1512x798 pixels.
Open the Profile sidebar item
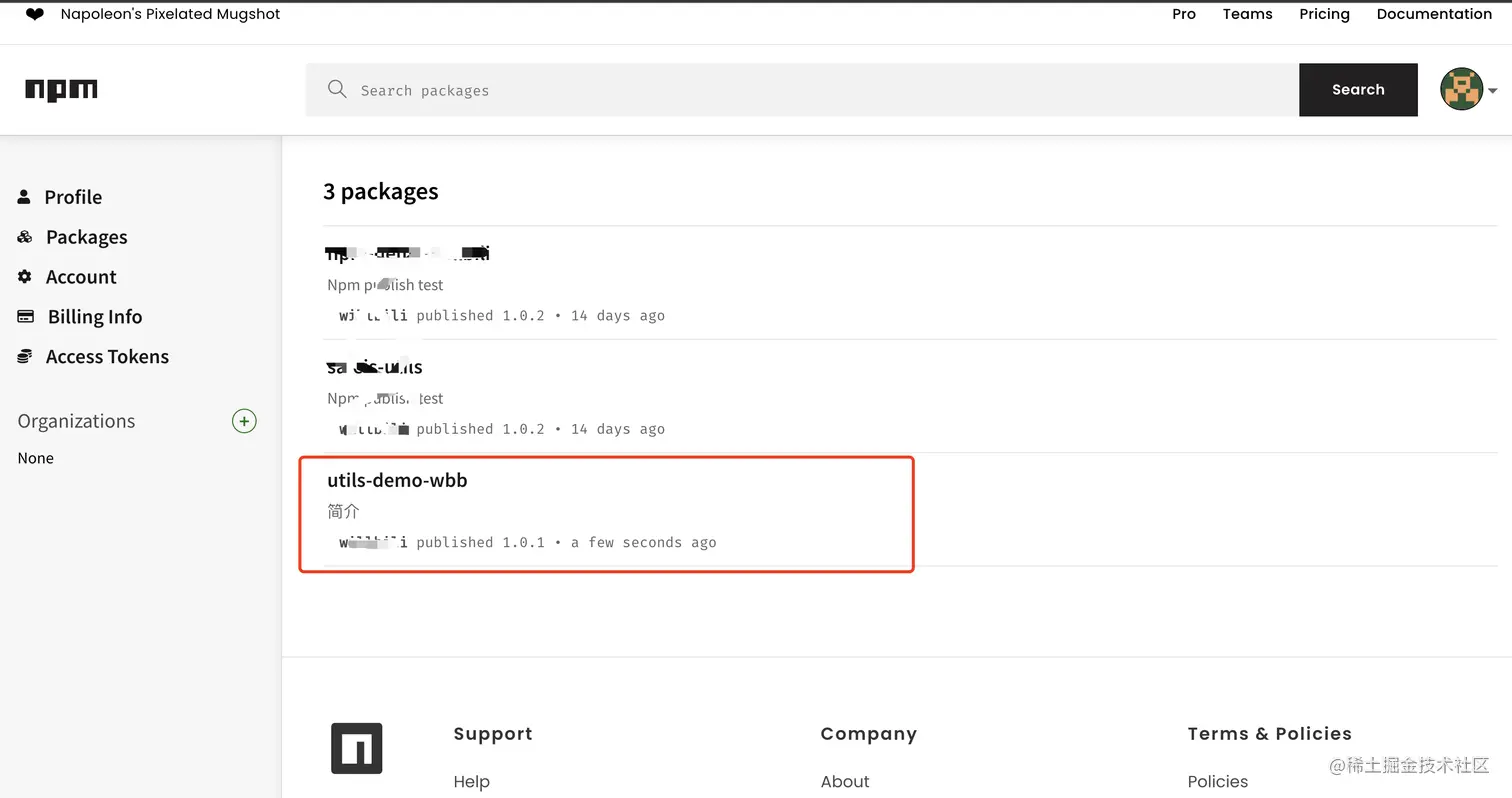tap(73, 197)
